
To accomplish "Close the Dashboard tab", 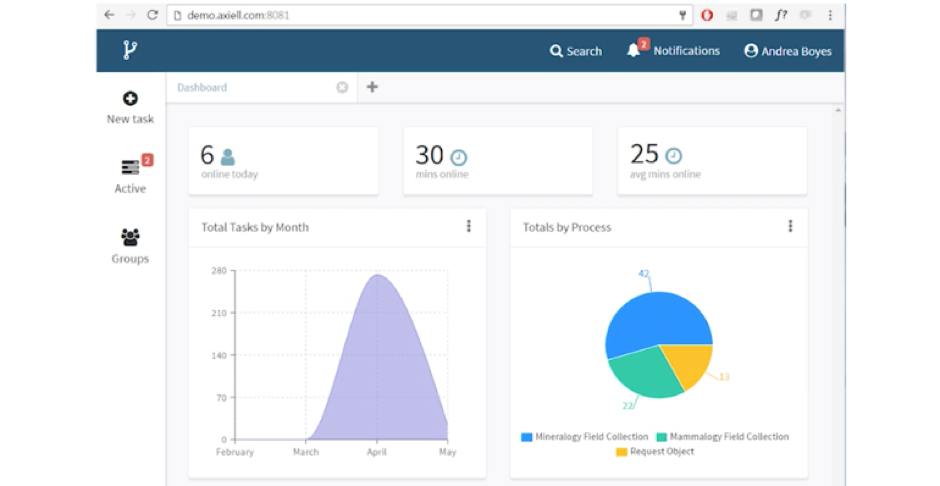I will click(x=342, y=87).
